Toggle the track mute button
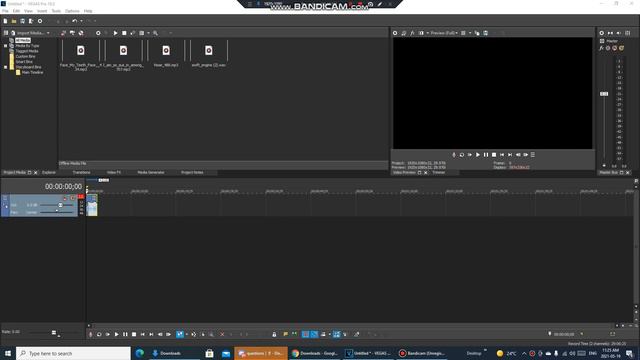The width and height of the screenshot is (640, 360). (65, 198)
